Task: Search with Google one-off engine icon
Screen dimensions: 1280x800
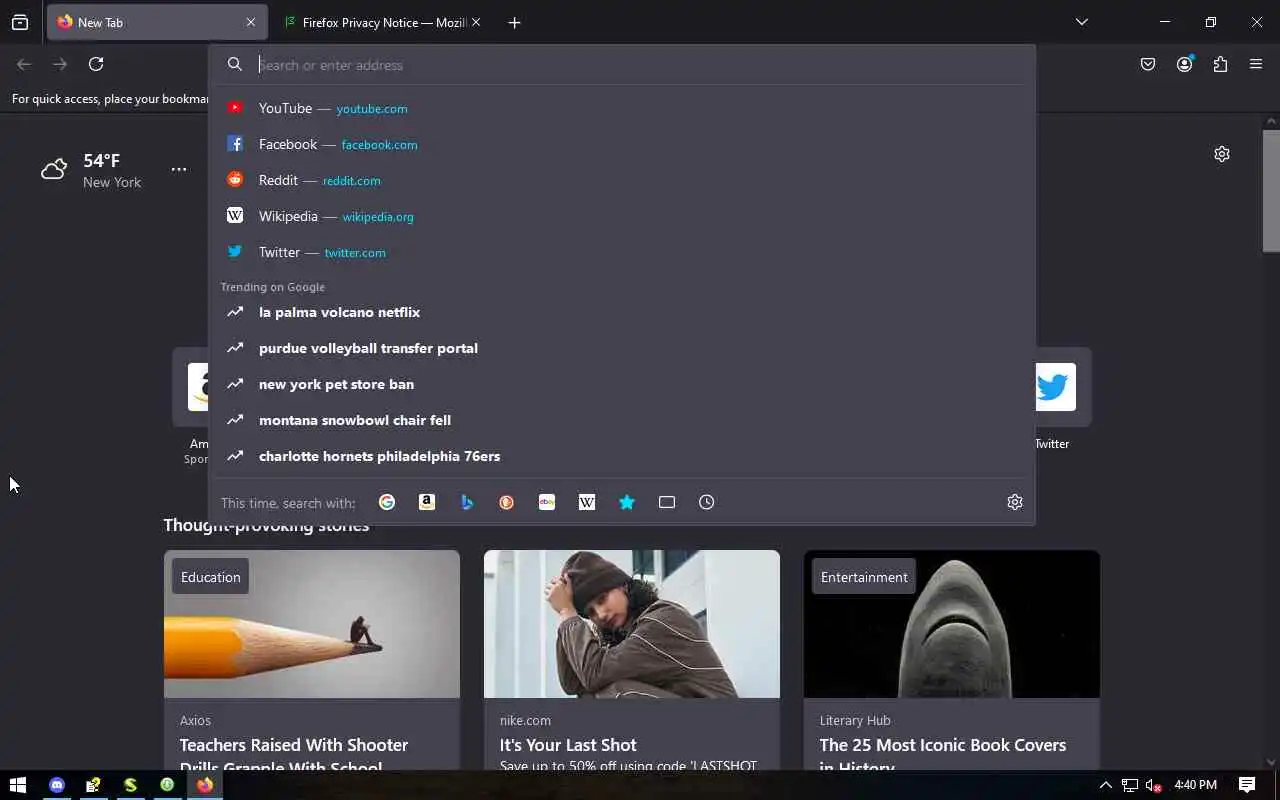Action: 387,502
